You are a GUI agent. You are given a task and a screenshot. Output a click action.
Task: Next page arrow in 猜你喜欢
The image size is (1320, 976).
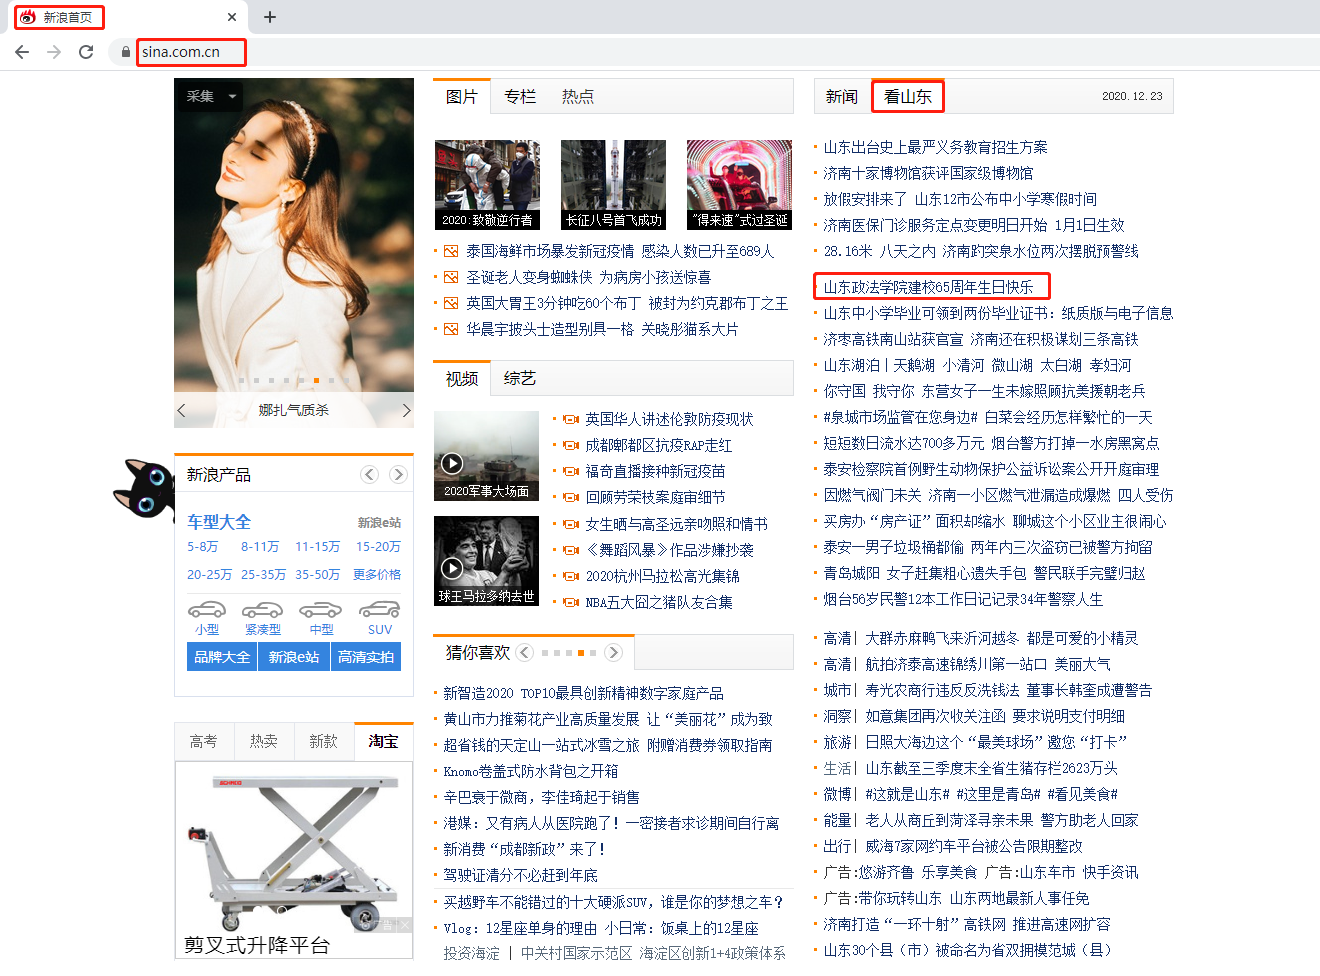click(613, 652)
